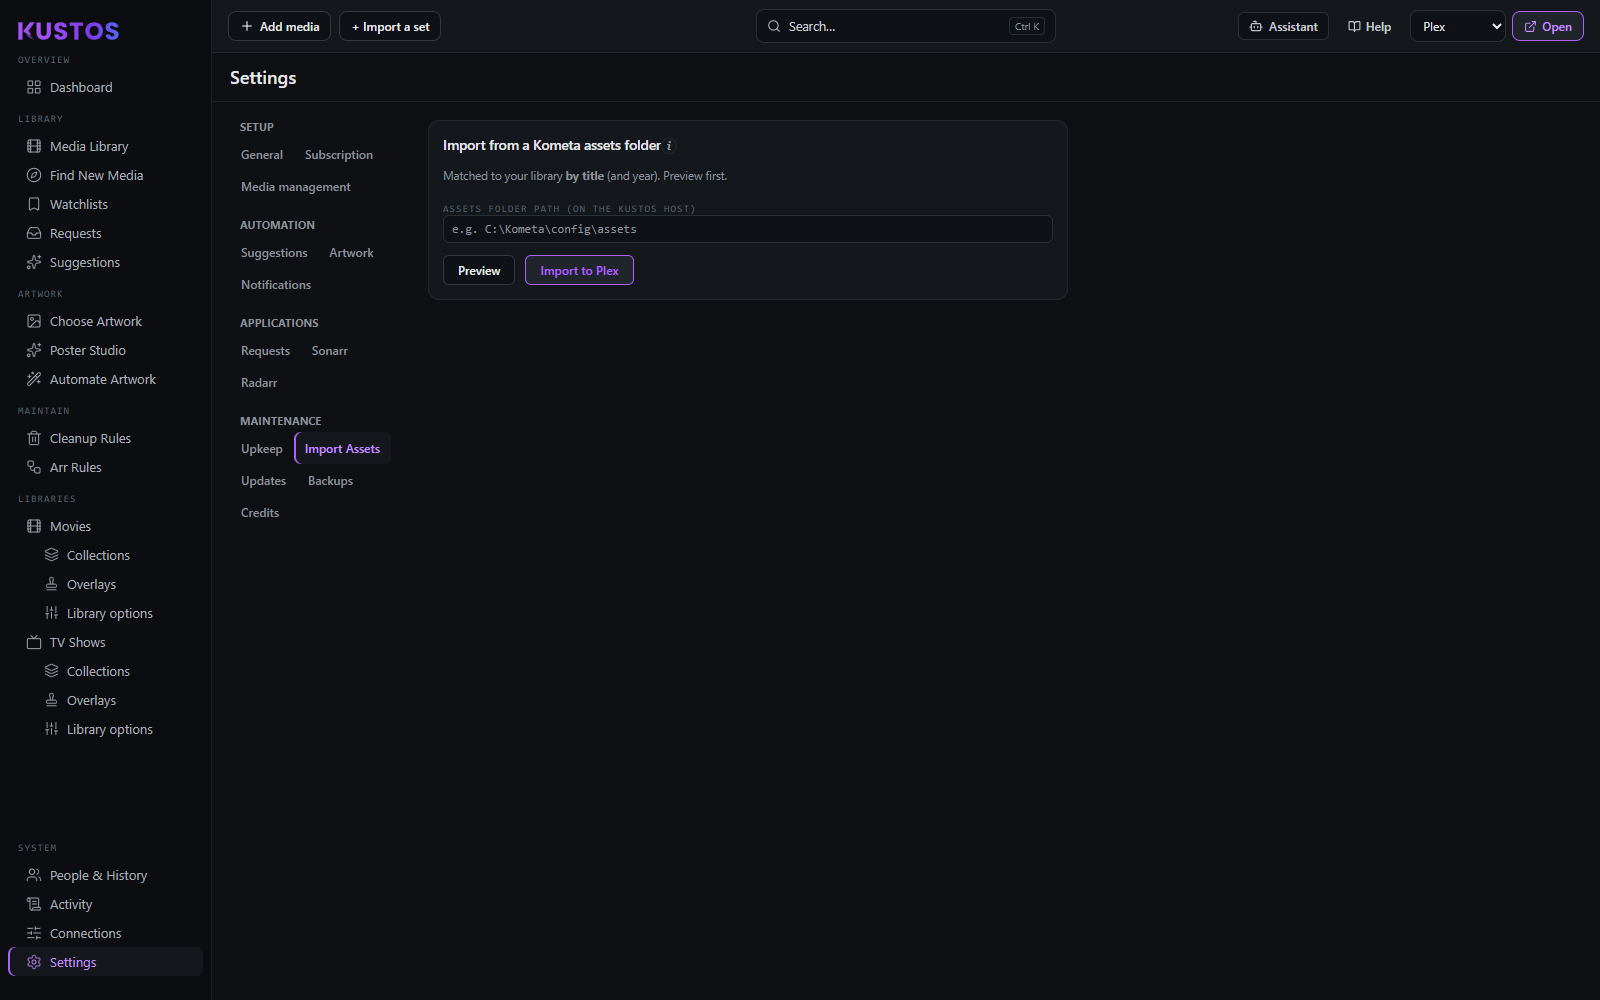Open the Subscription settings tab

pos(339,155)
